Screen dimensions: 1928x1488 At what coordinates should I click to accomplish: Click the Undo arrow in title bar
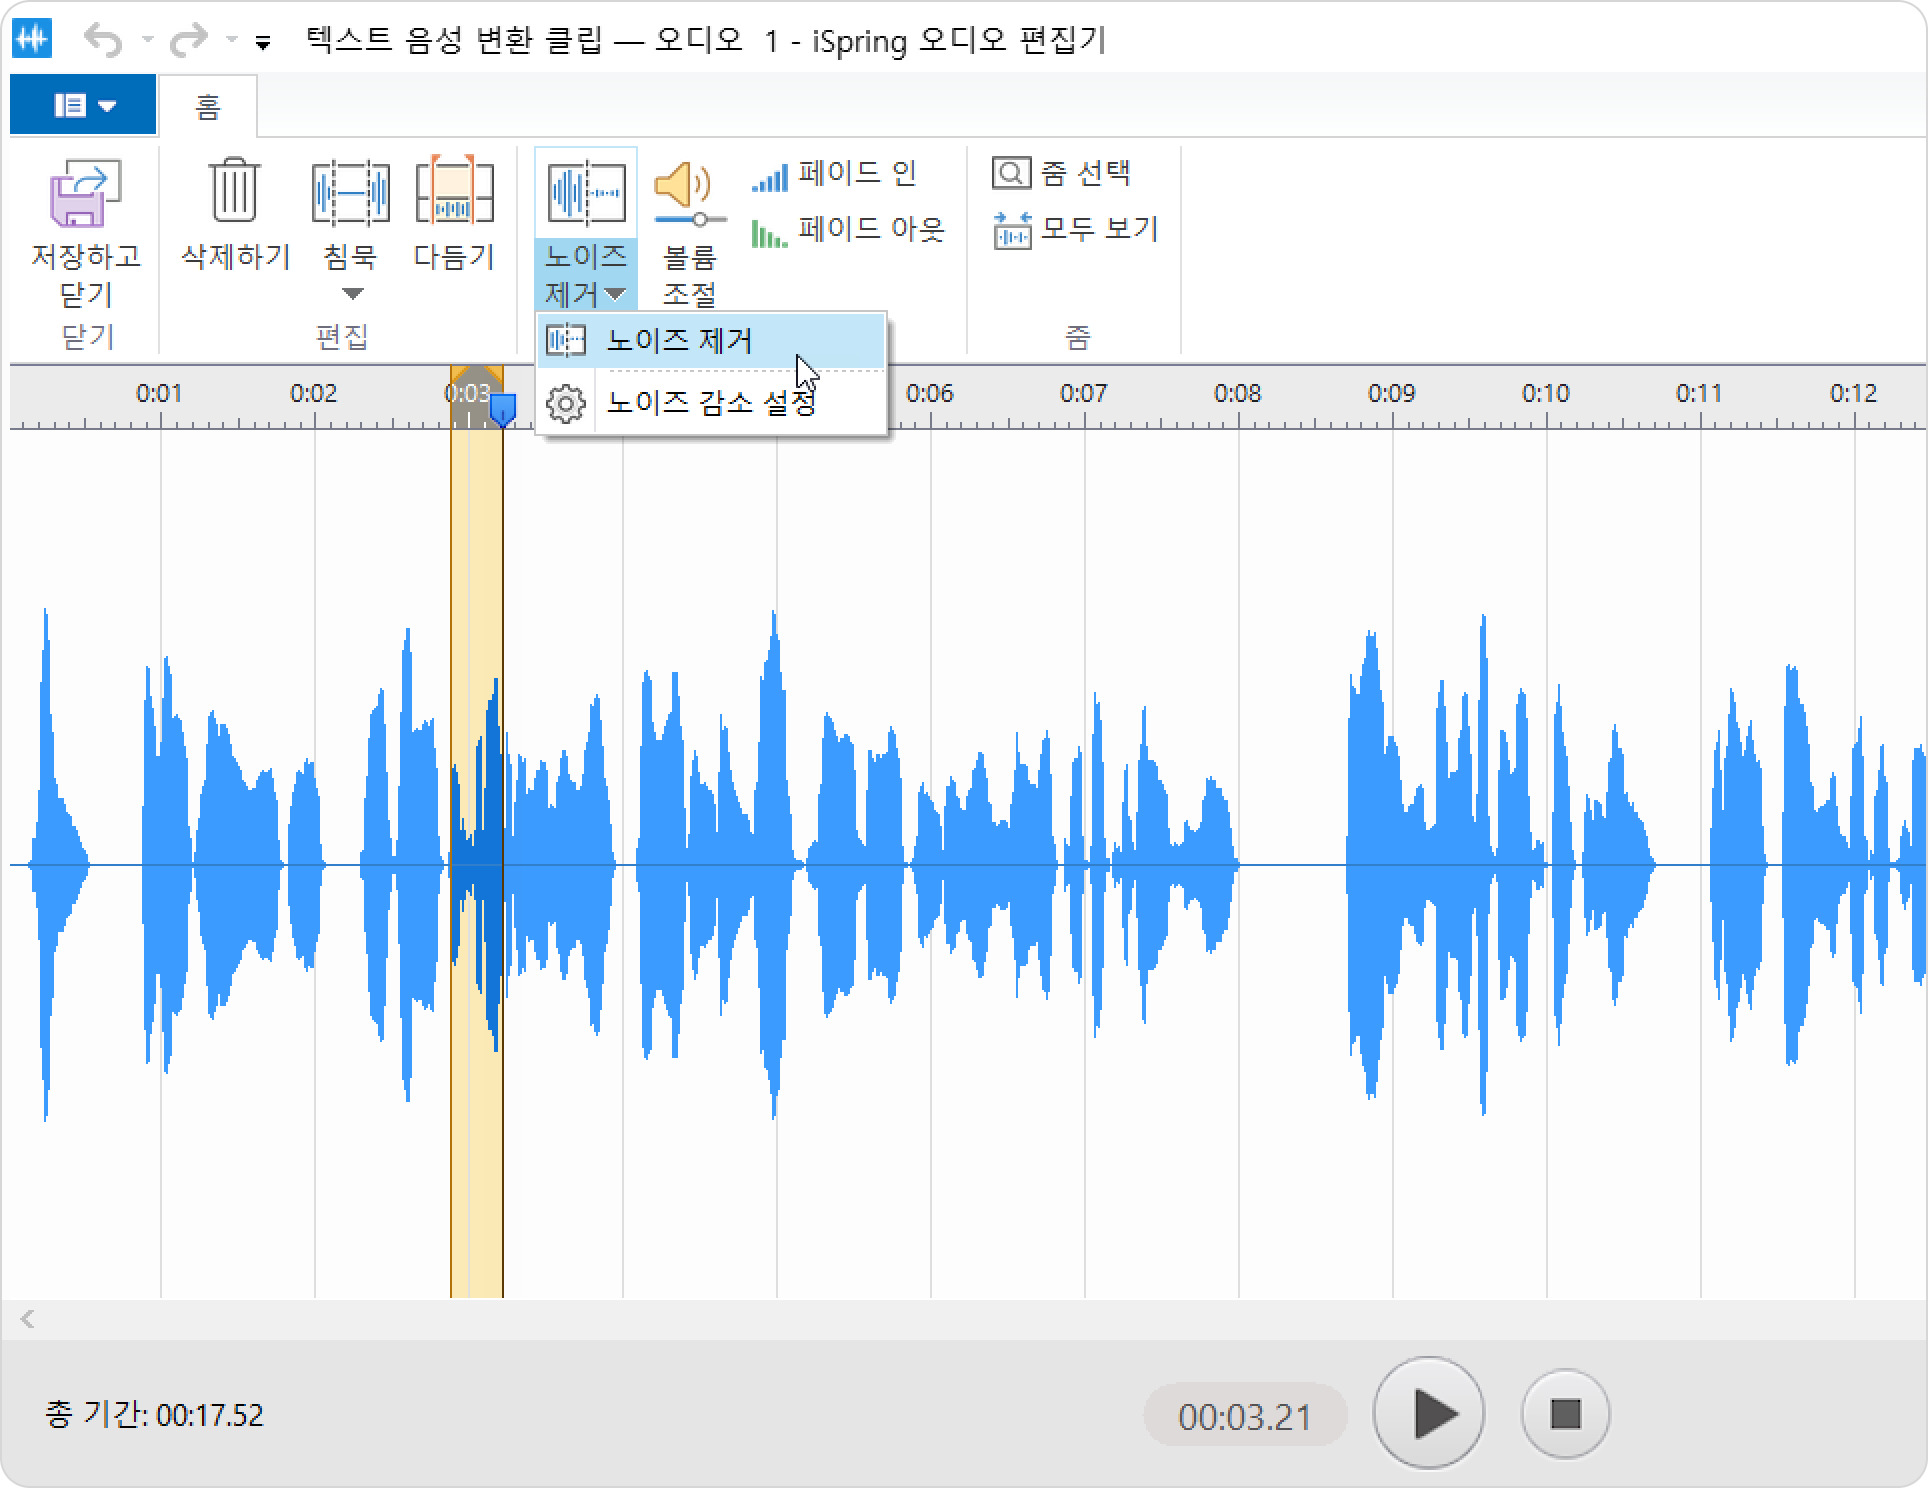(x=103, y=41)
